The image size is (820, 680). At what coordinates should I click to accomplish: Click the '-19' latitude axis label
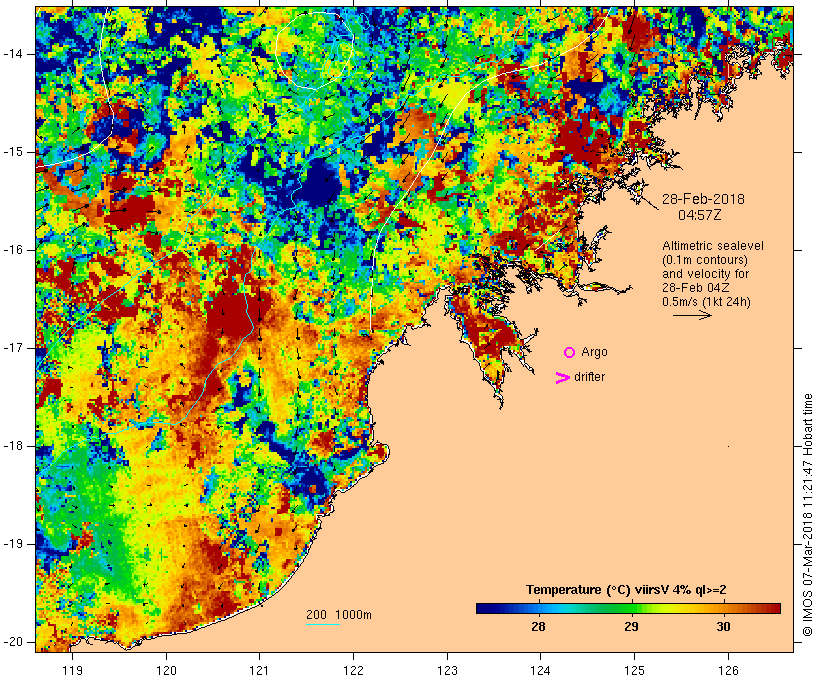point(13,544)
